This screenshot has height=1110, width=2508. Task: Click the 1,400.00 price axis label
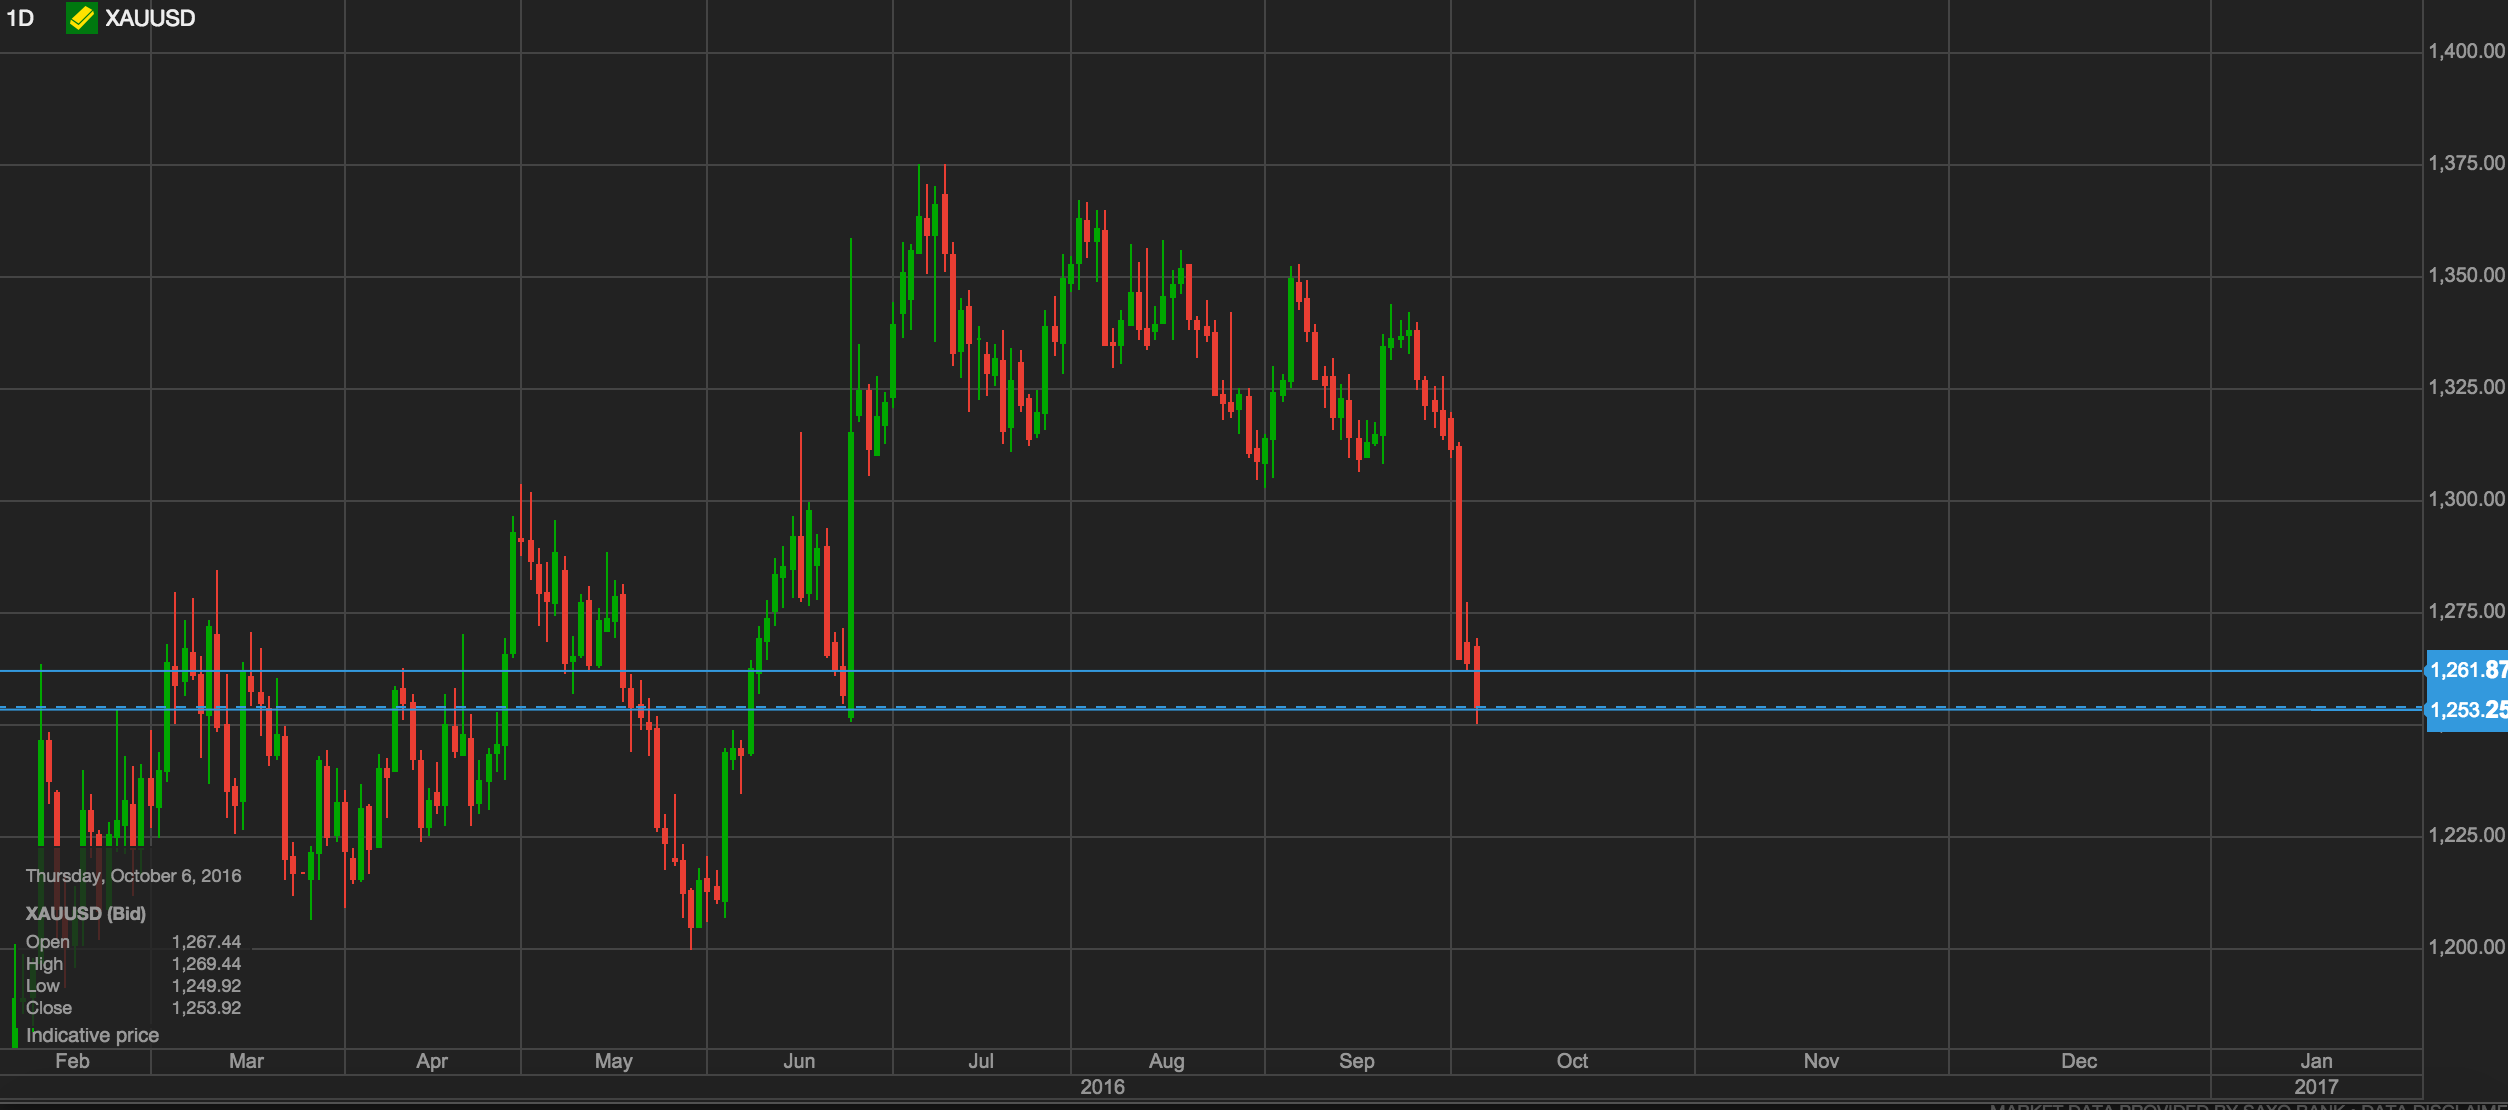click(2466, 51)
